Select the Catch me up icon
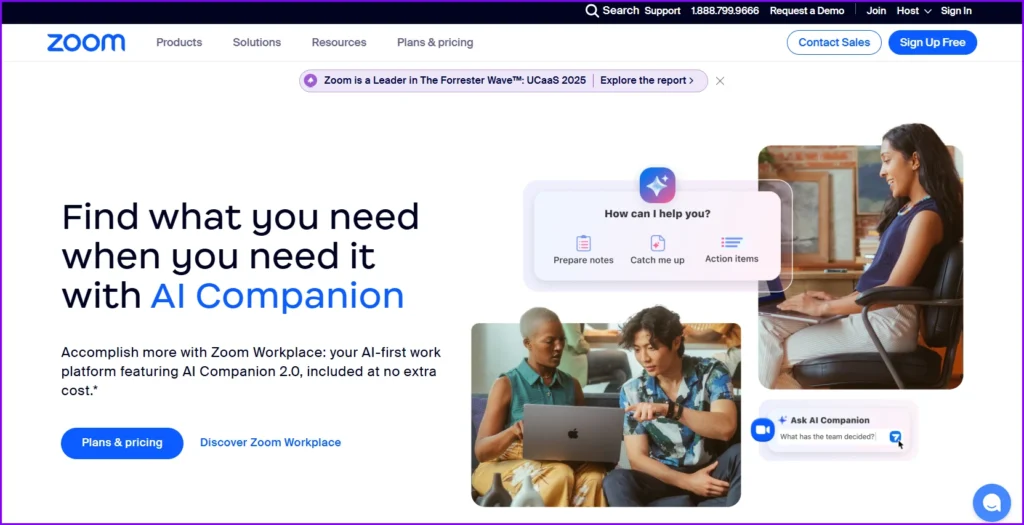 (657, 243)
